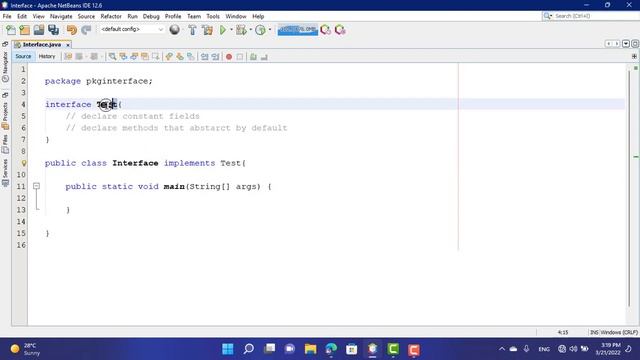The height and width of the screenshot is (360, 640).
Task: Open Run Project dropdown arrow
Action: [x=231, y=30]
